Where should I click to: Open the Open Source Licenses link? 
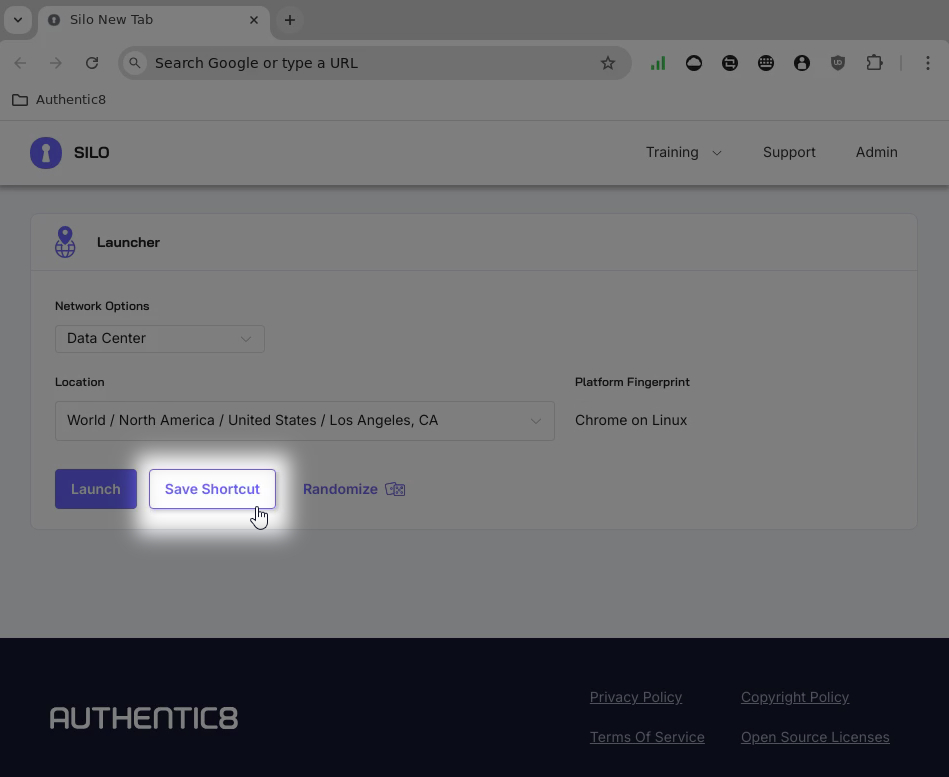tap(815, 737)
